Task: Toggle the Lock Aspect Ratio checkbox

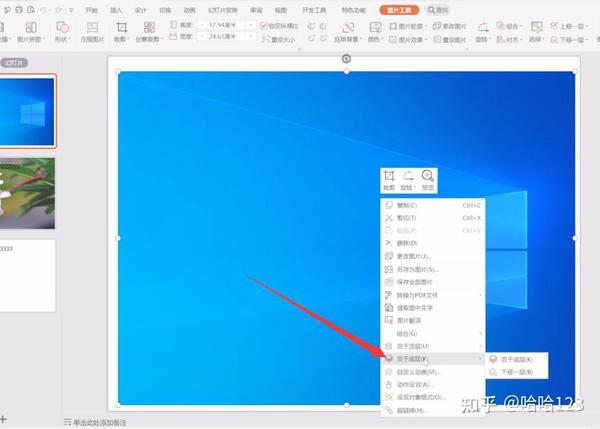Action: click(263, 26)
